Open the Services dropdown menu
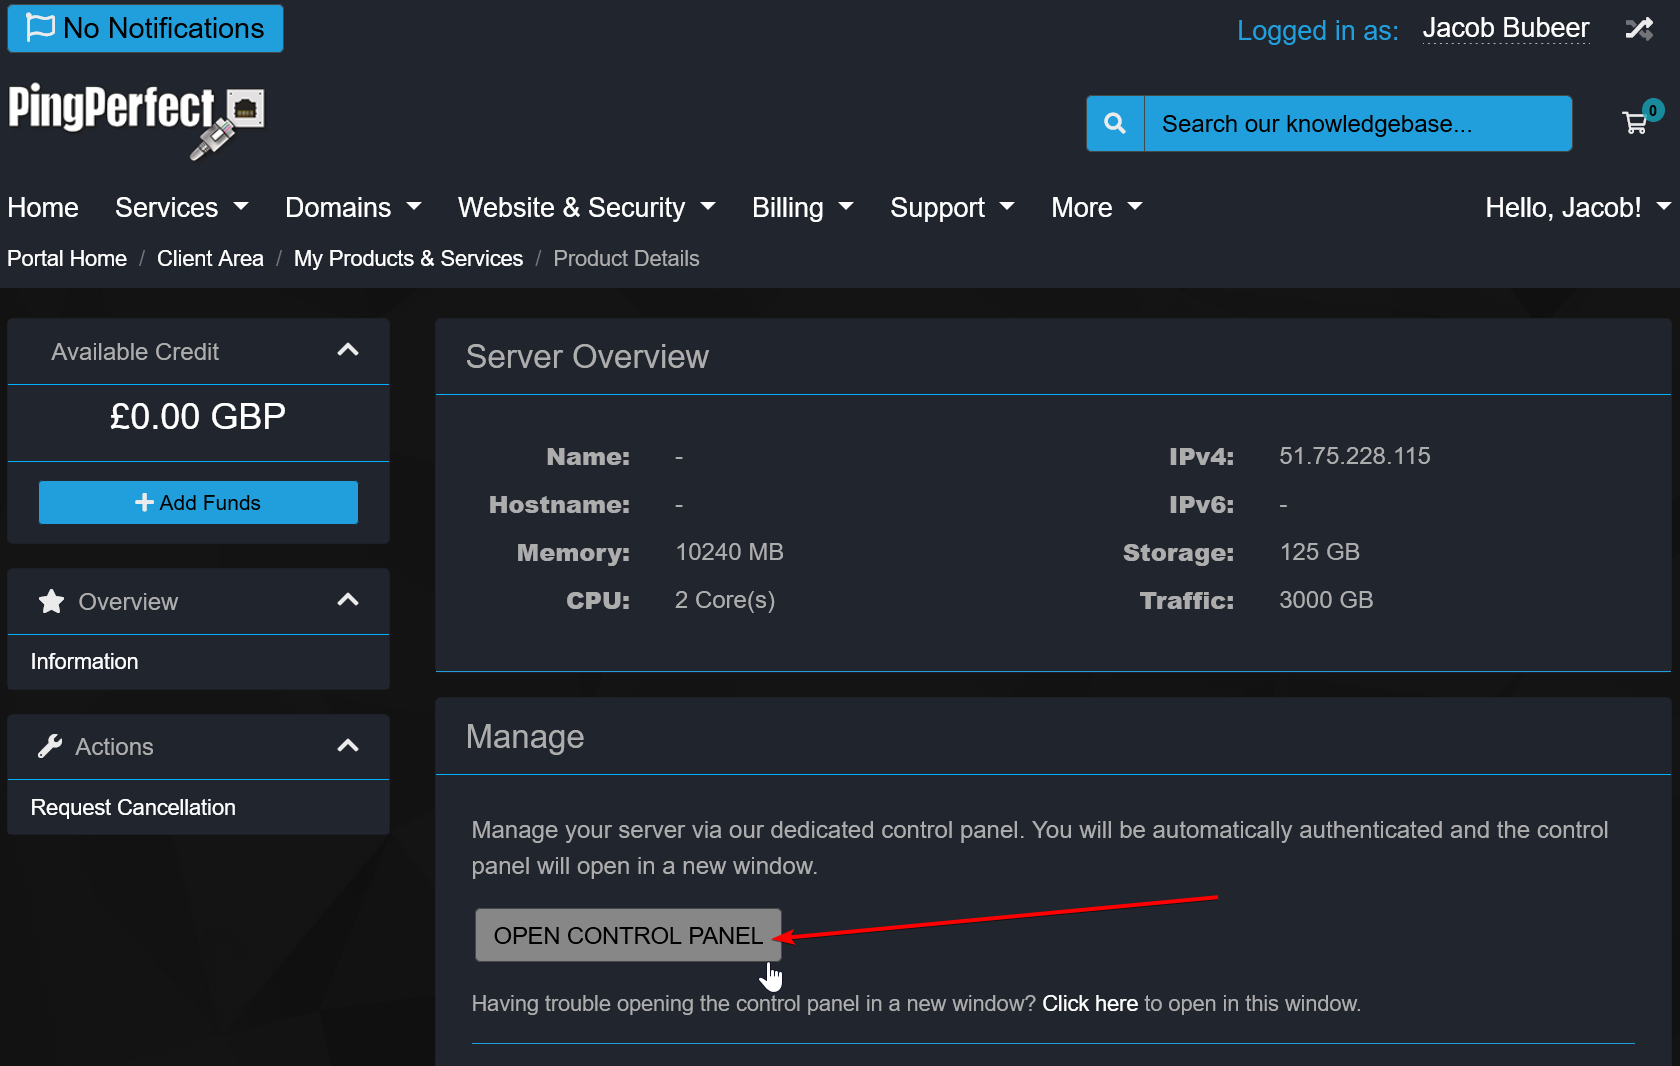Image resolution: width=1680 pixels, height=1066 pixels. 181,208
